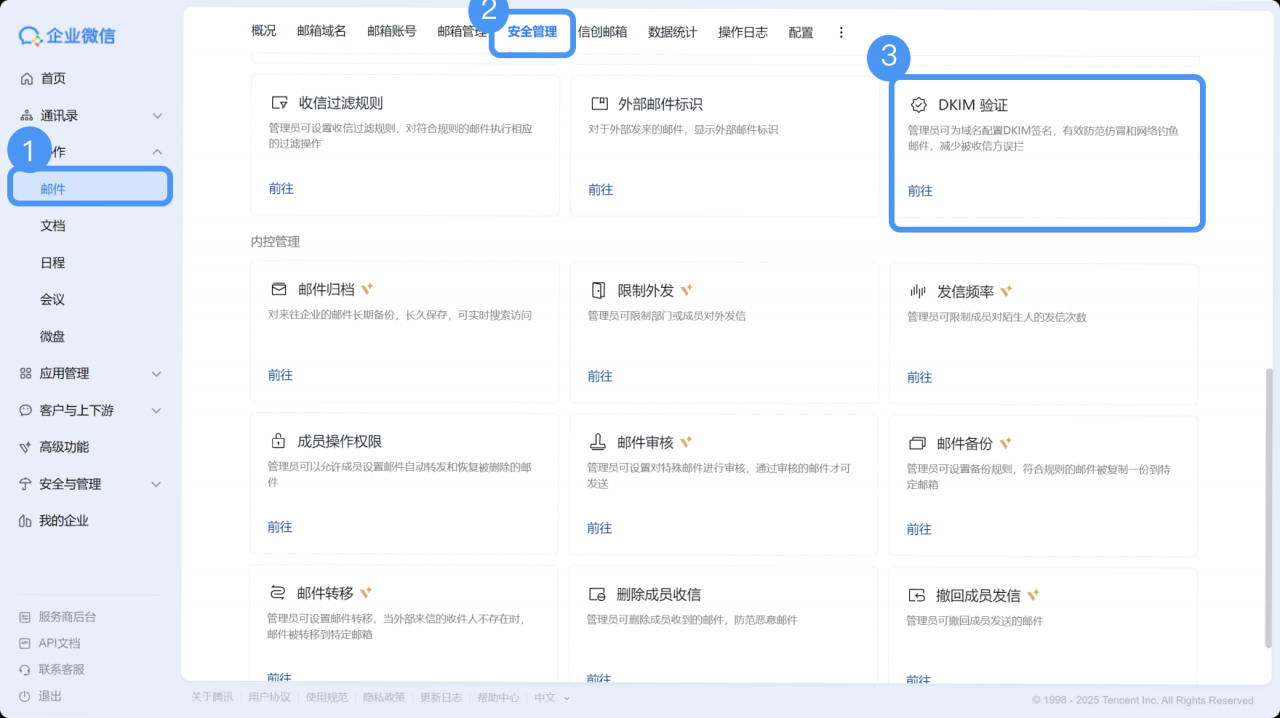This screenshot has height=718, width=1280.
Task: Switch to the 配置 tab
Action: 801,32
